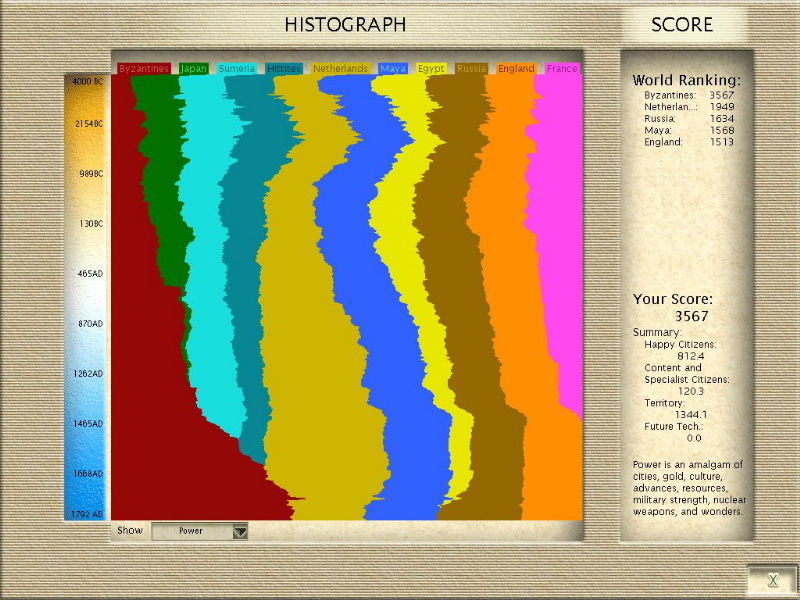Viewport: 800px width, 600px height.
Task: Click the Netherlands legend label
Action: click(x=341, y=69)
